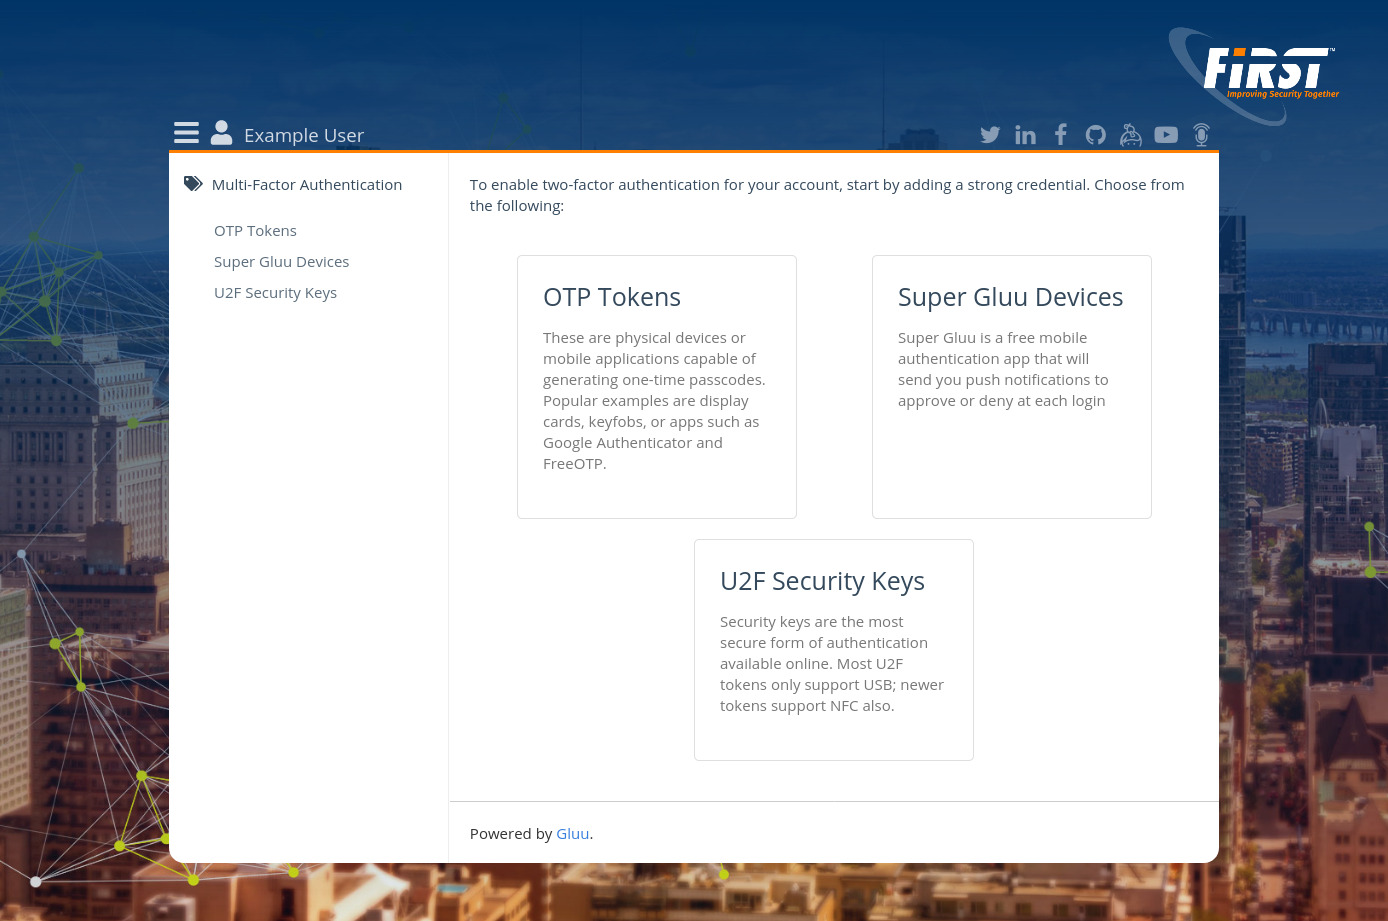1388x921 pixels.
Task: Open FIRST's Twitter page via the bird icon
Action: (990, 135)
